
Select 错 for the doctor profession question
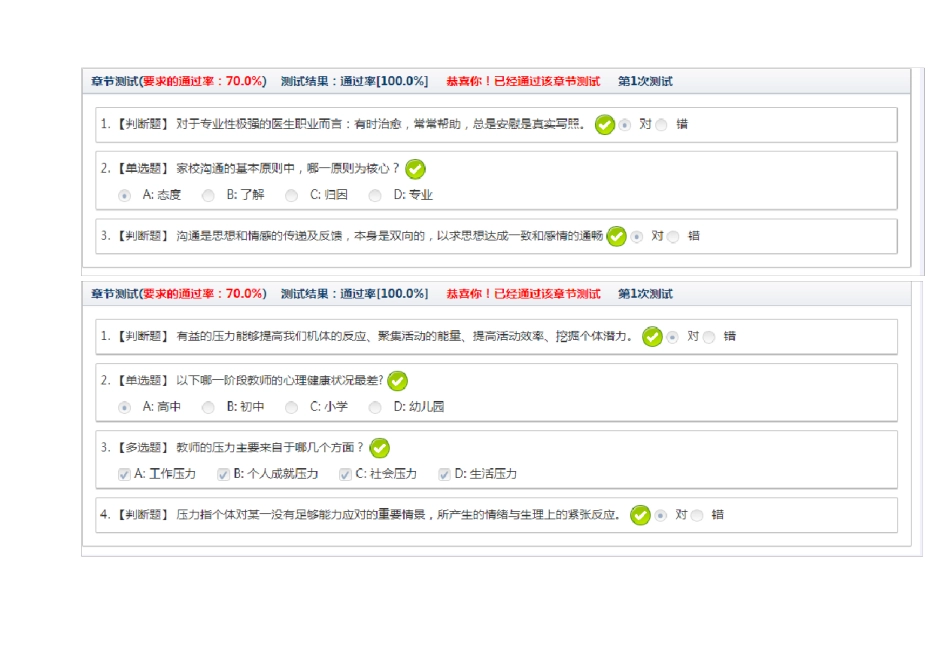click(662, 125)
